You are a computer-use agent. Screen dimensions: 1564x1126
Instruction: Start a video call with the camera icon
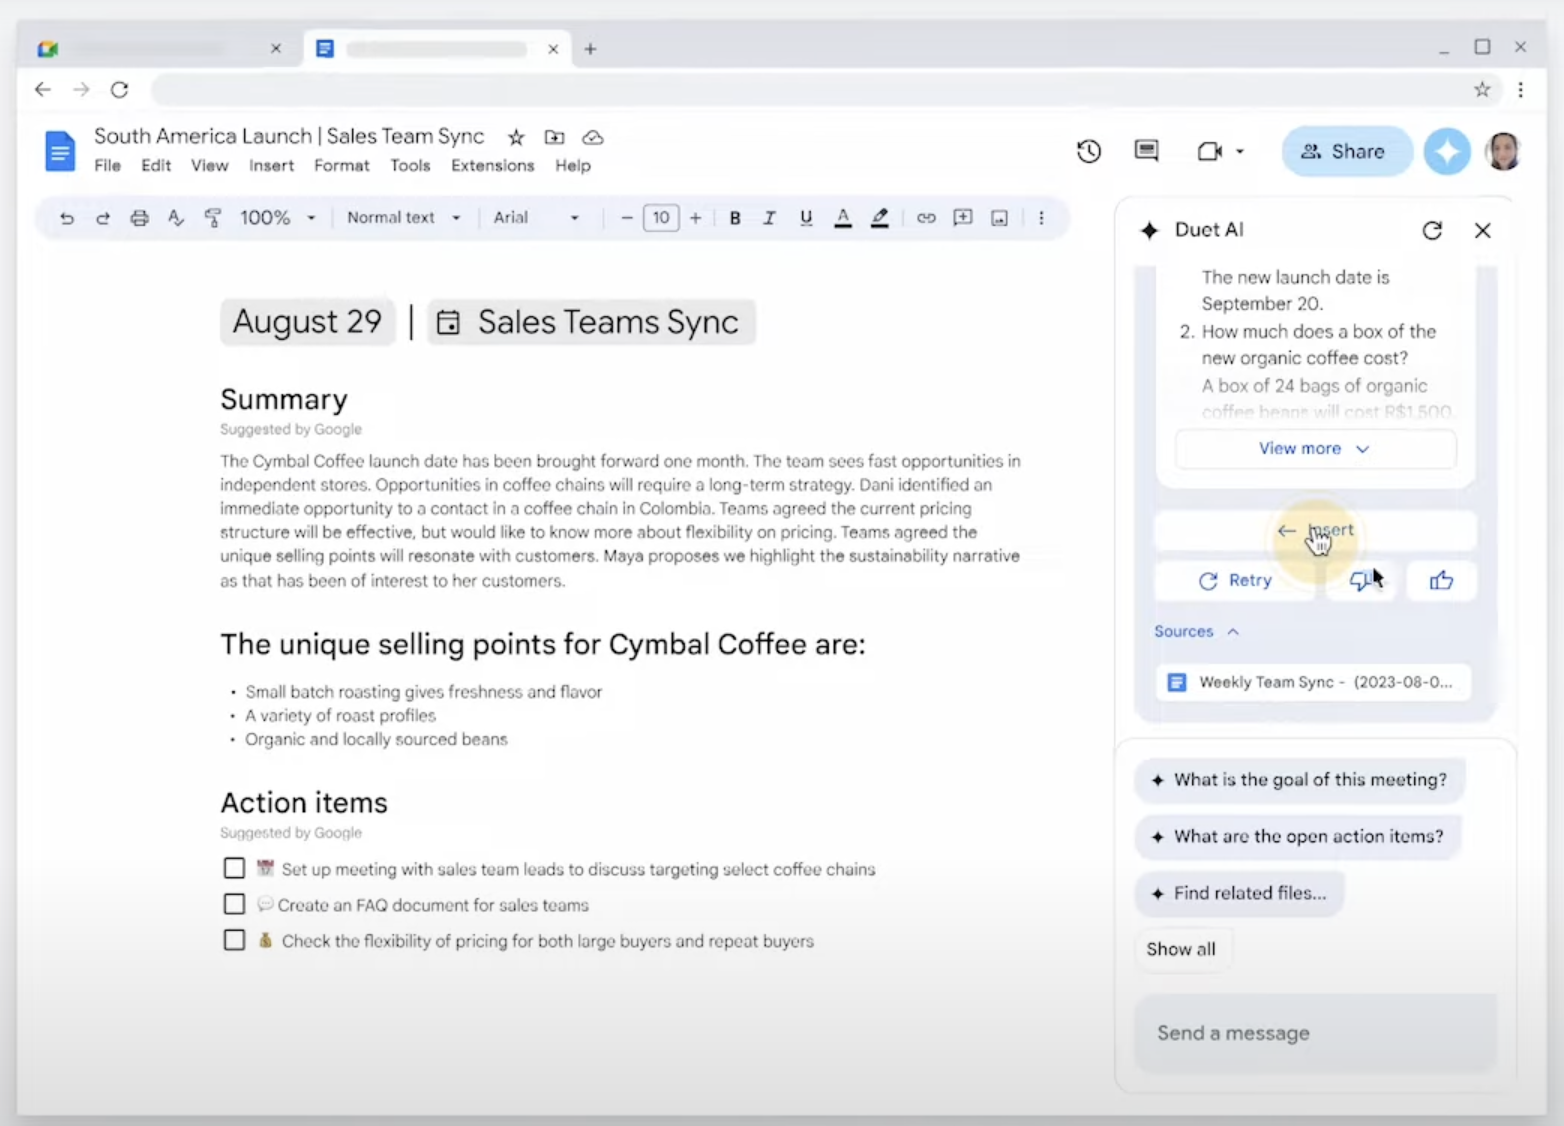pos(1209,151)
